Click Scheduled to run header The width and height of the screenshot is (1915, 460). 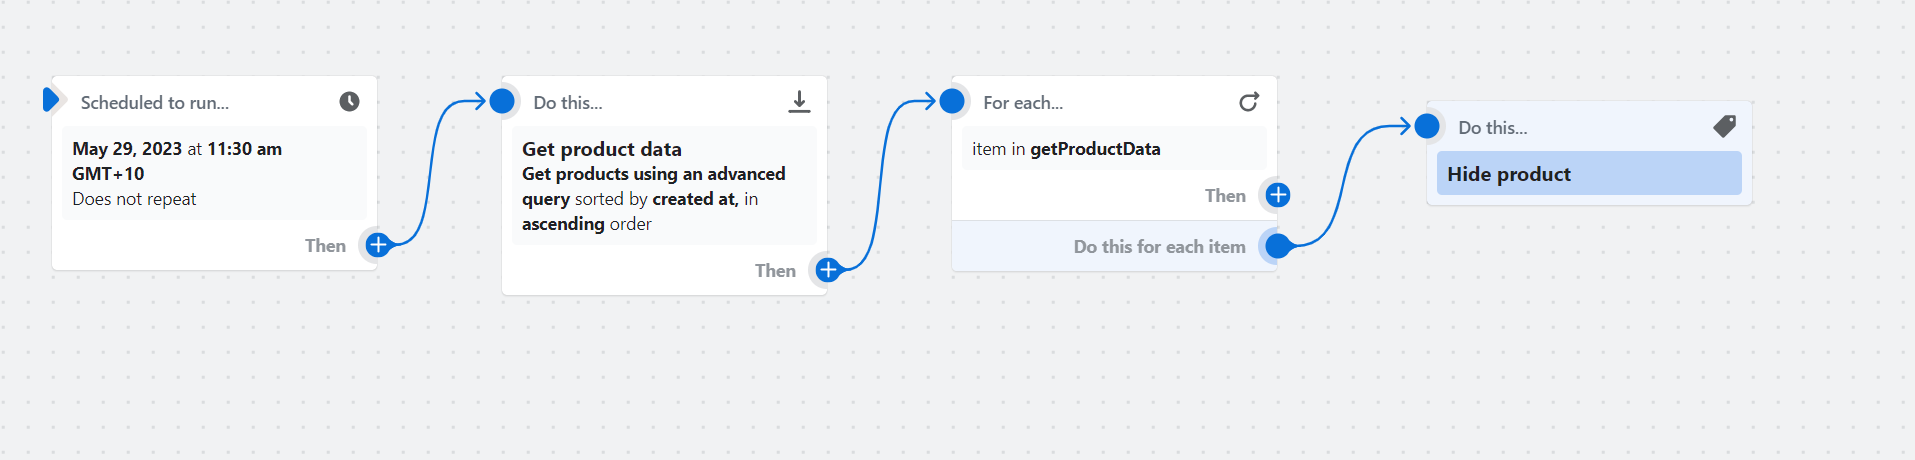pyautogui.click(x=155, y=103)
